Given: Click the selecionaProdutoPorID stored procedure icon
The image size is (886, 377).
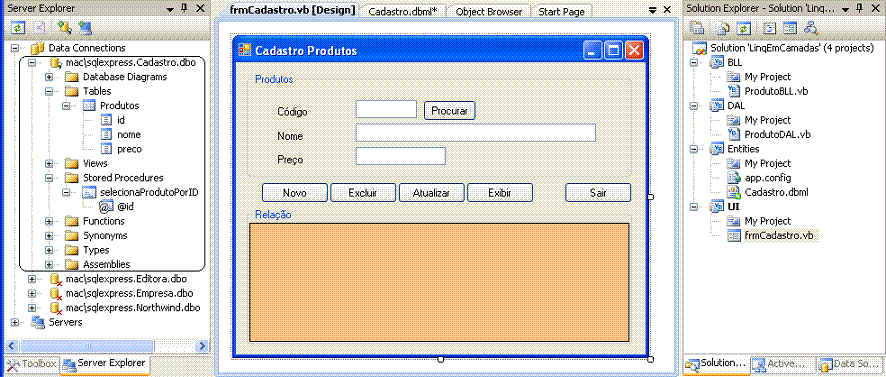Looking at the screenshot, I should [x=89, y=192].
